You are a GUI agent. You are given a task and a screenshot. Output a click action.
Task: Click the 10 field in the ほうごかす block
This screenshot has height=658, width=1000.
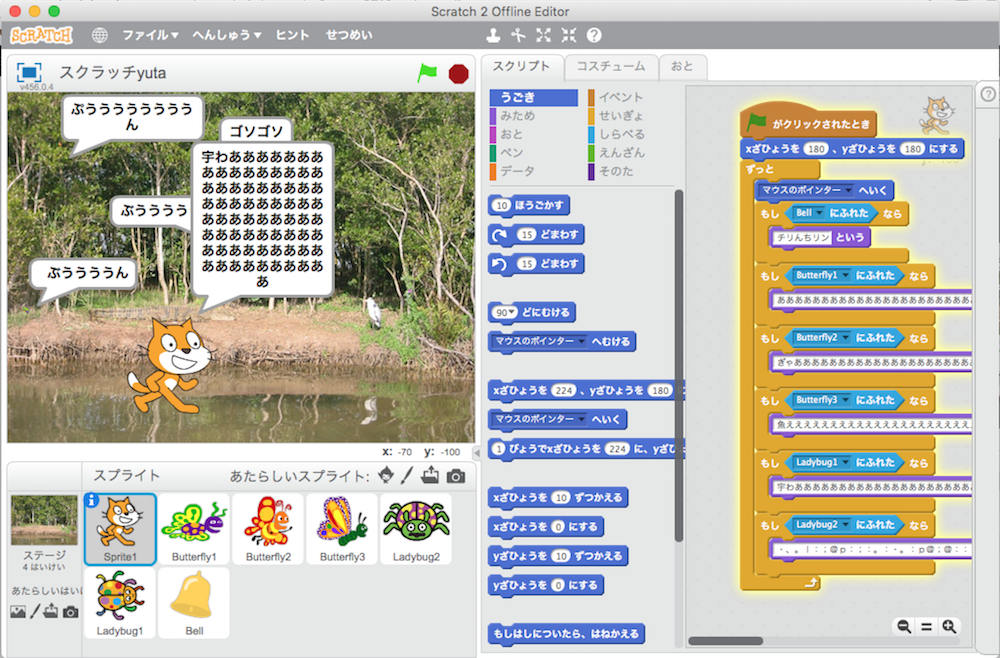pos(502,205)
